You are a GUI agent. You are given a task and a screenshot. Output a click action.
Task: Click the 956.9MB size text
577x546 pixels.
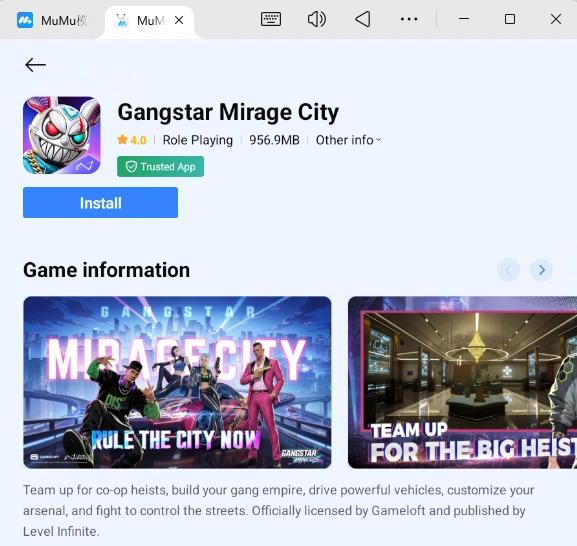click(274, 140)
